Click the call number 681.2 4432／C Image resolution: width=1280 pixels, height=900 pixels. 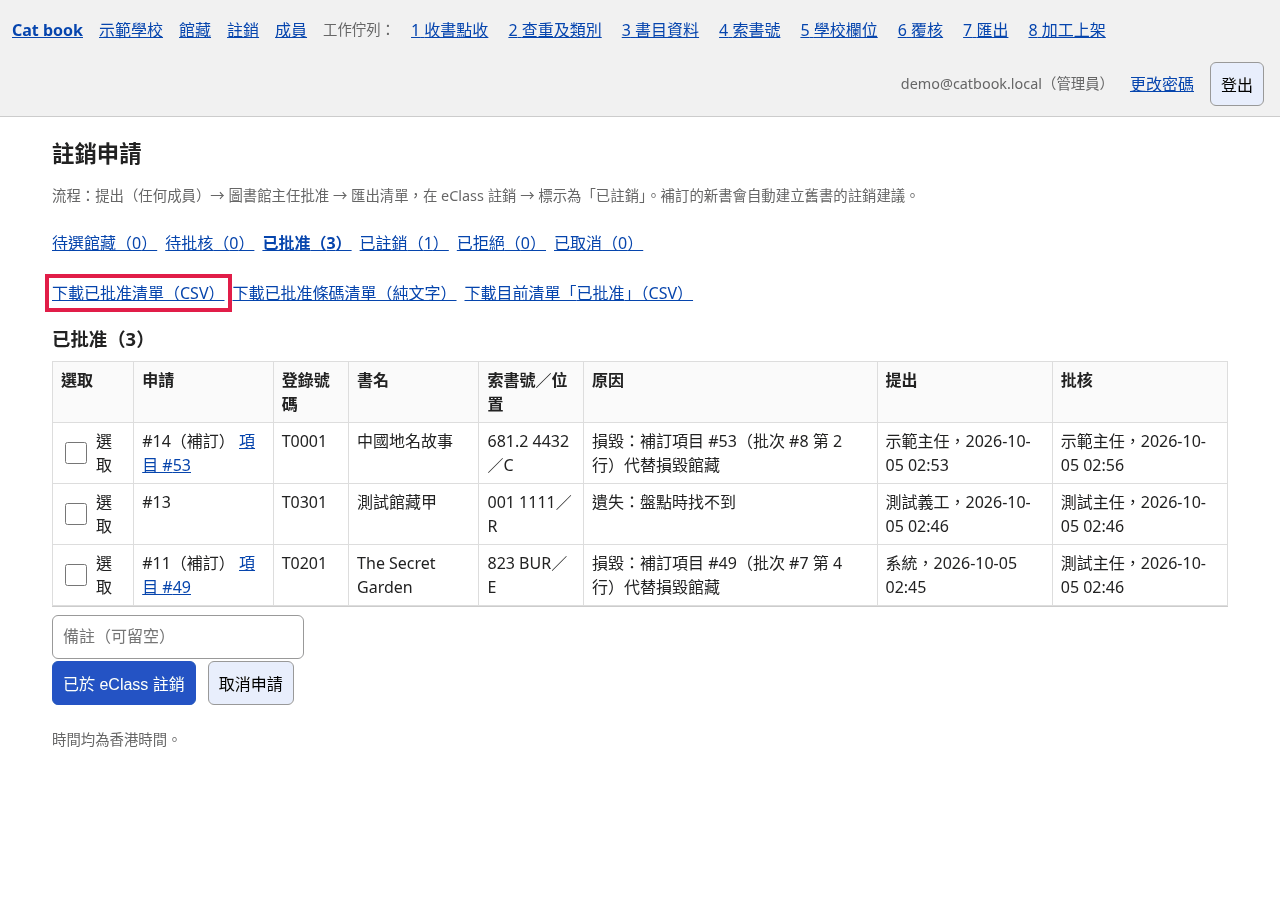pos(531,453)
